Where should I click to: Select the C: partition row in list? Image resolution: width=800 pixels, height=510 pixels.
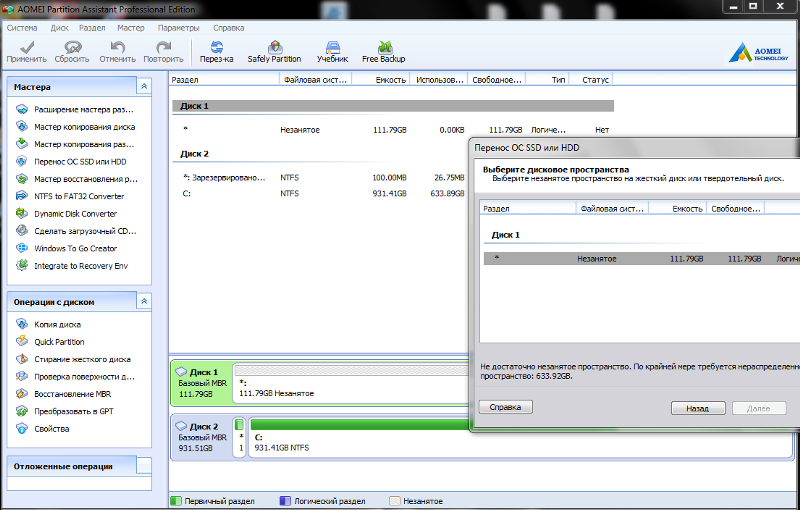(320, 193)
